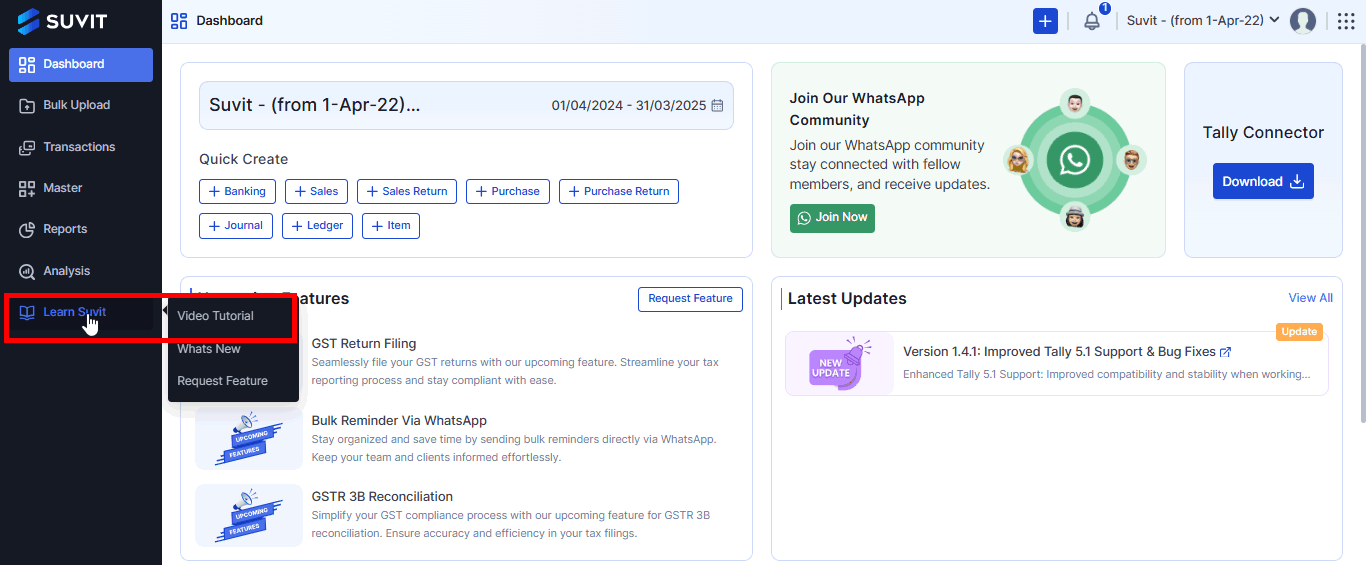
Task: Open the GST Return Filing feature
Action: [x=364, y=344]
